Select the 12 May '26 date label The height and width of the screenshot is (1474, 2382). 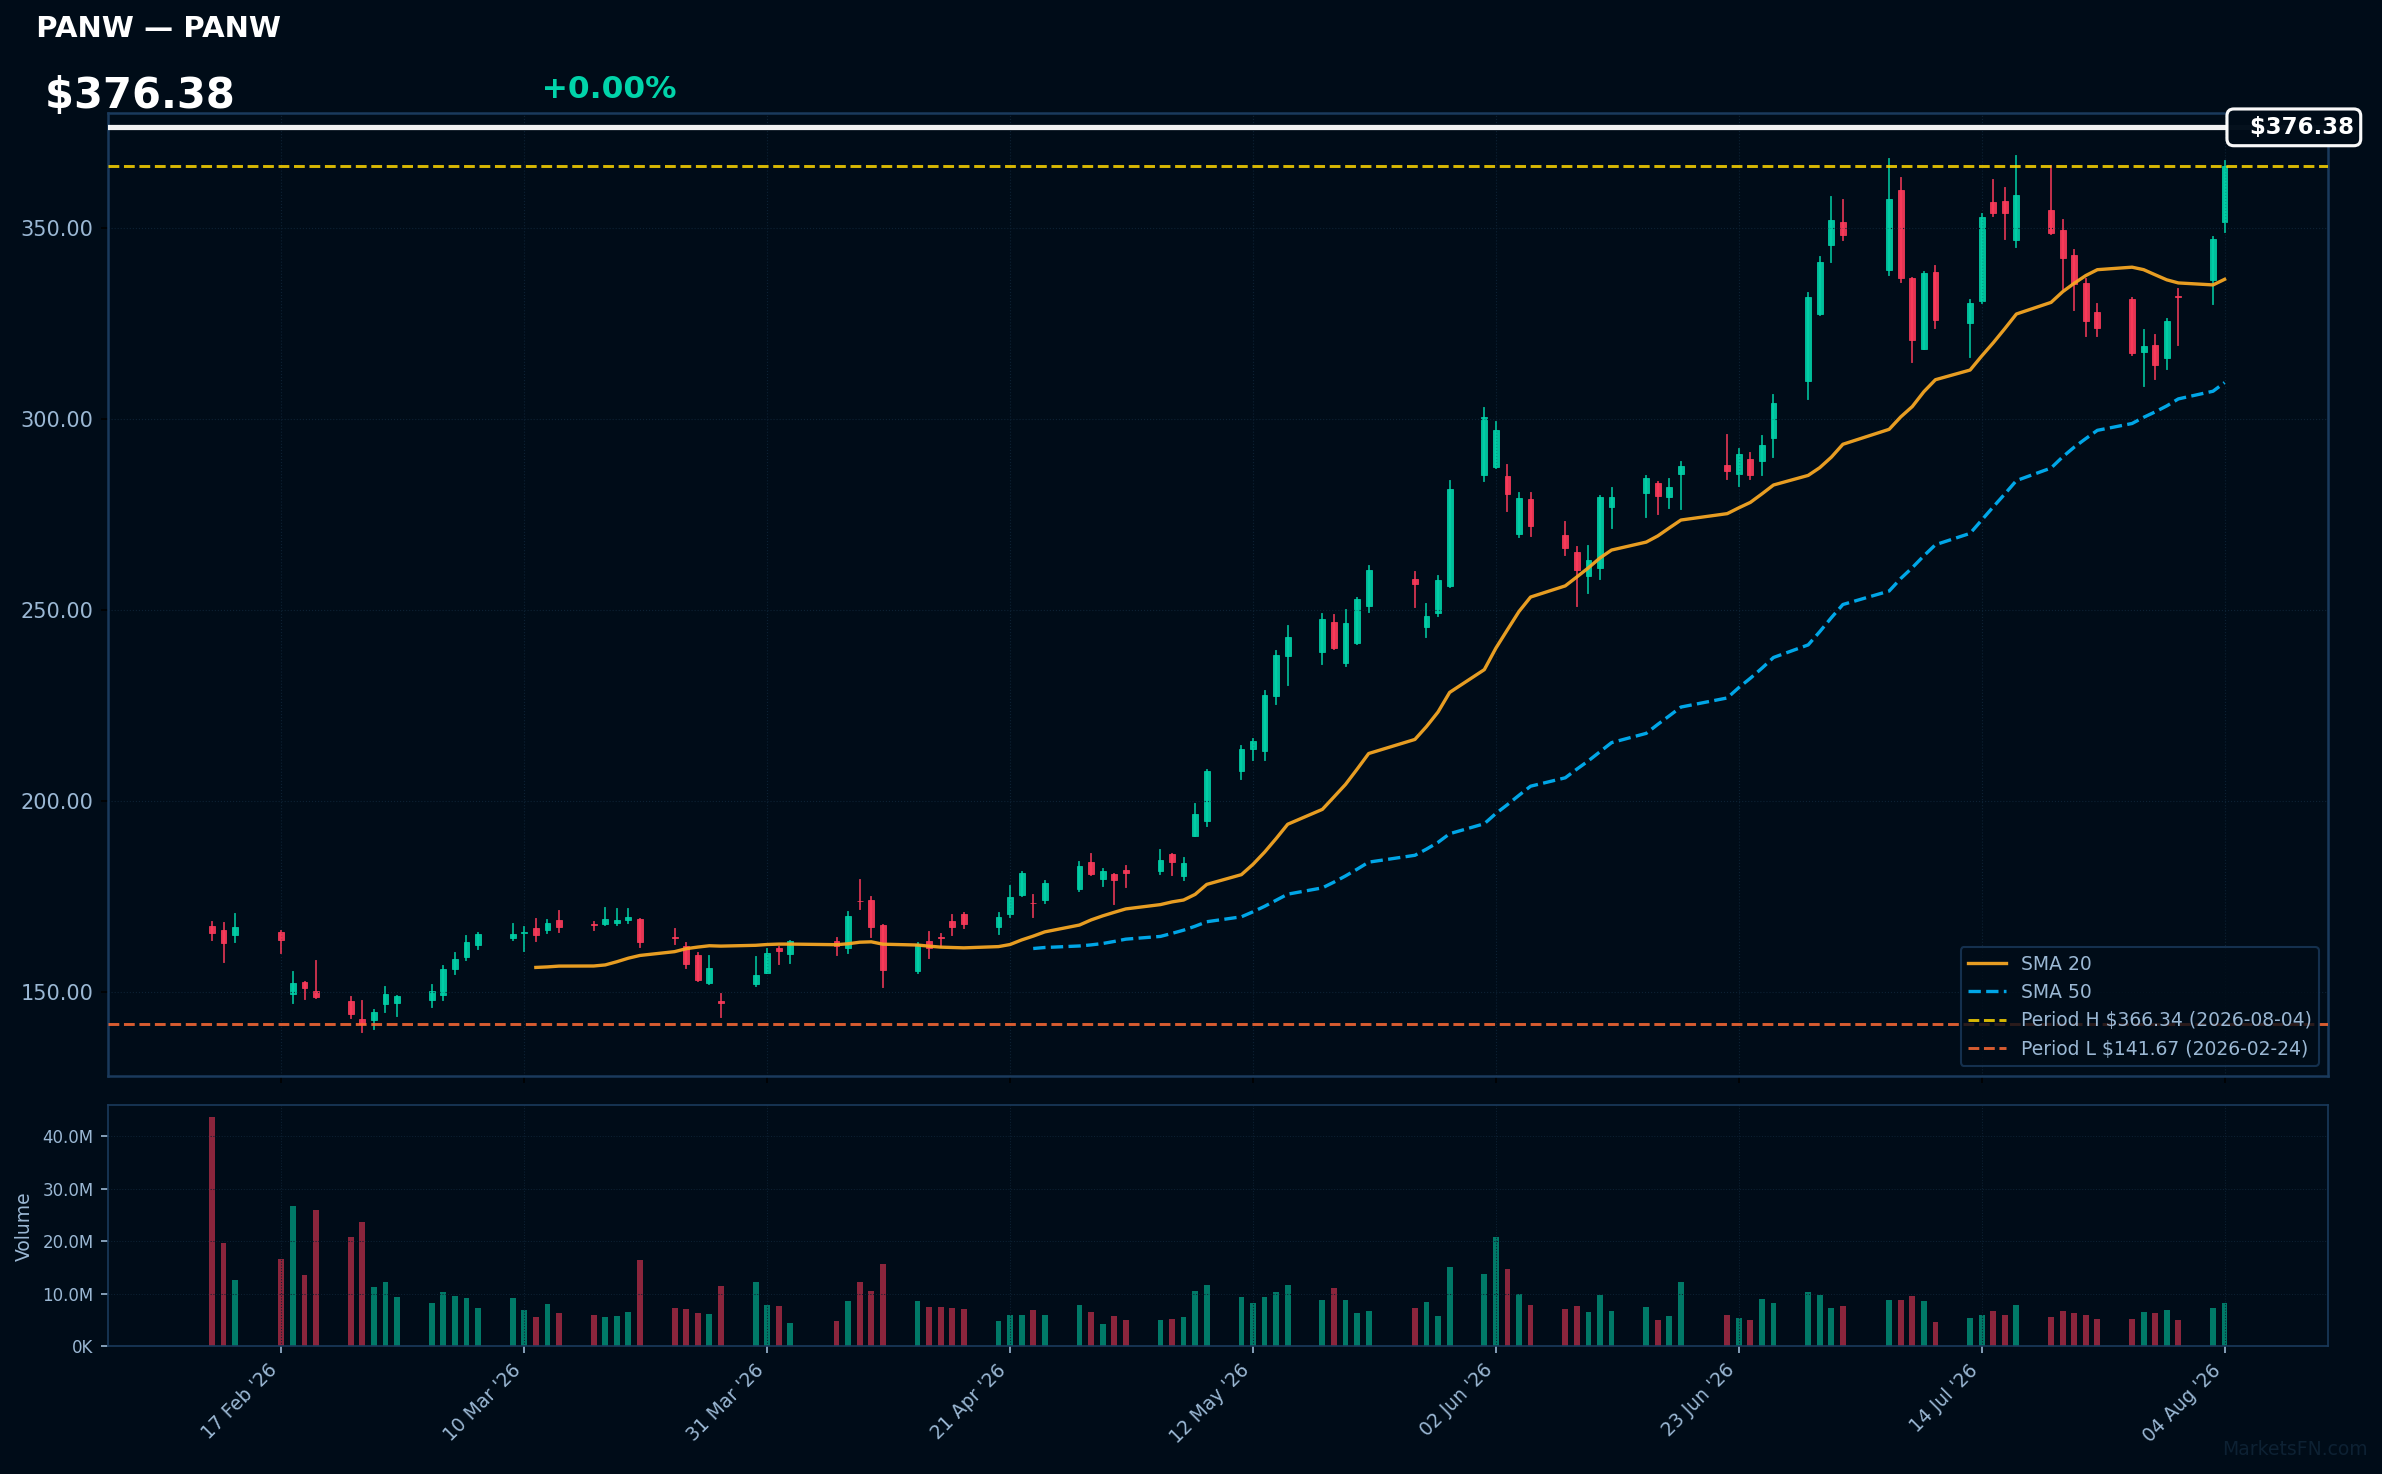[1211, 1401]
